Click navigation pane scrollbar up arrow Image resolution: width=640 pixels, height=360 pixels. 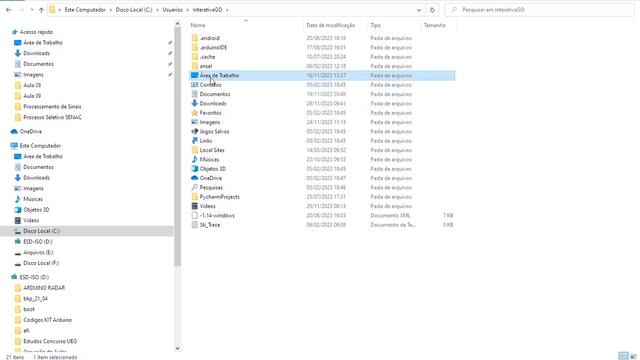click(178, 24)
